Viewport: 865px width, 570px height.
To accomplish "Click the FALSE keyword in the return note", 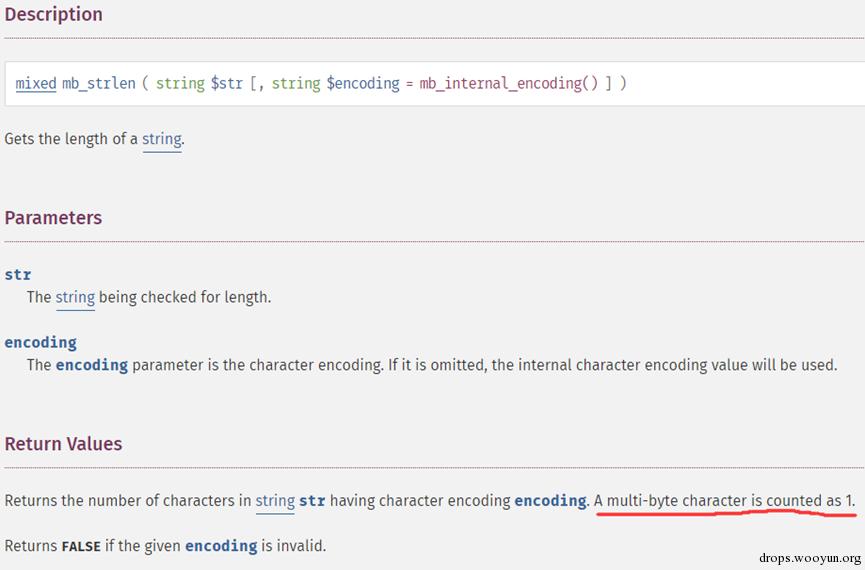I will pos(81,546).
